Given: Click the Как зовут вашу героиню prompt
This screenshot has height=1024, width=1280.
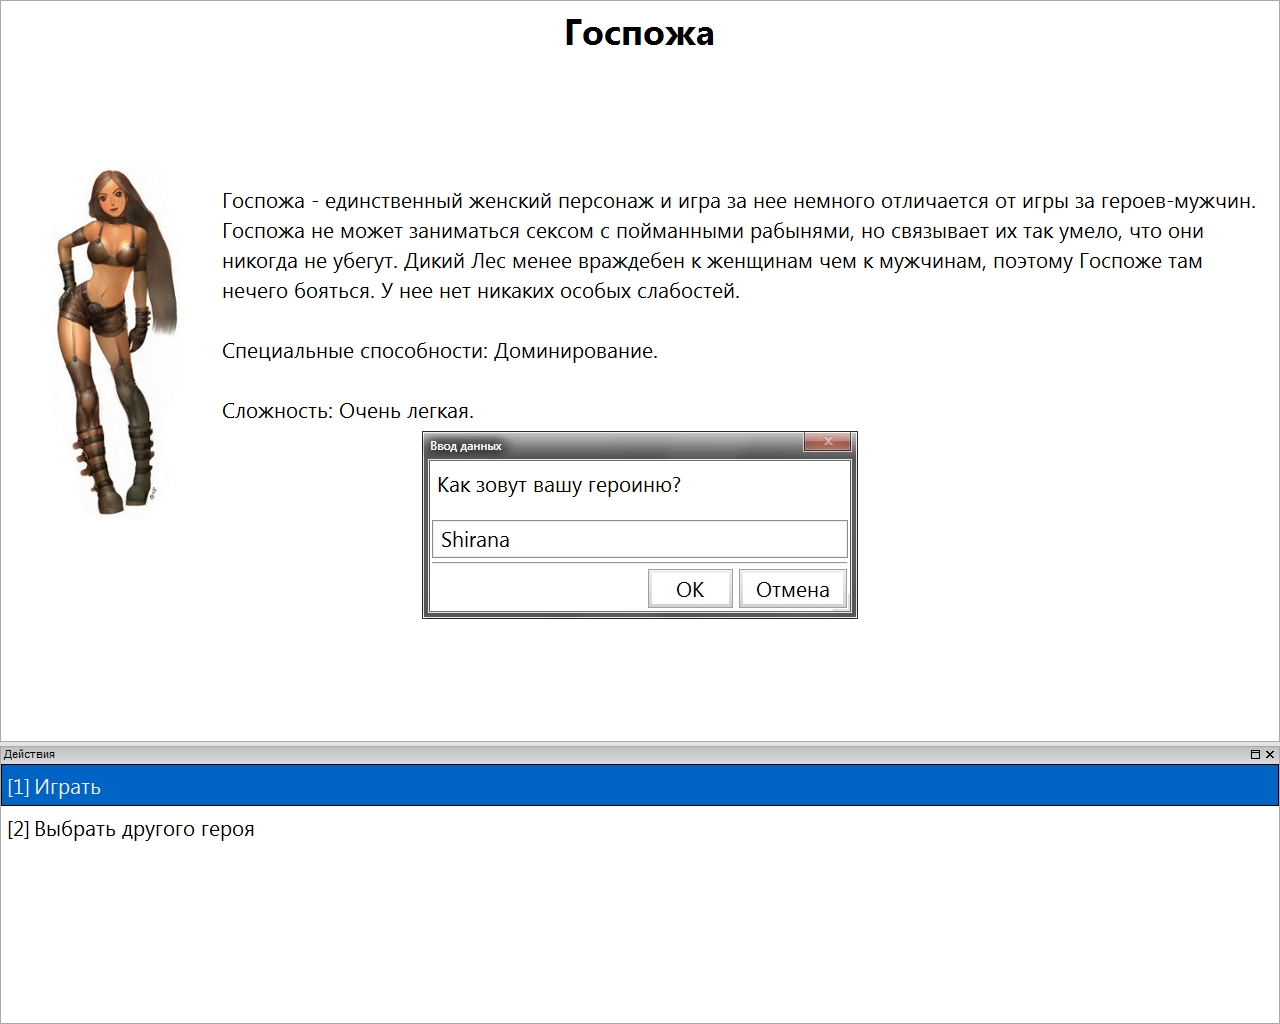Looking at the screenshot, I should click(x=559, y=486).
